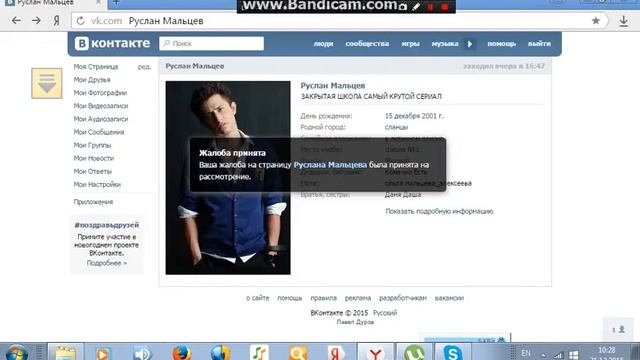
Task: Follow the 'Подробнее »' link
Action: 107,263
